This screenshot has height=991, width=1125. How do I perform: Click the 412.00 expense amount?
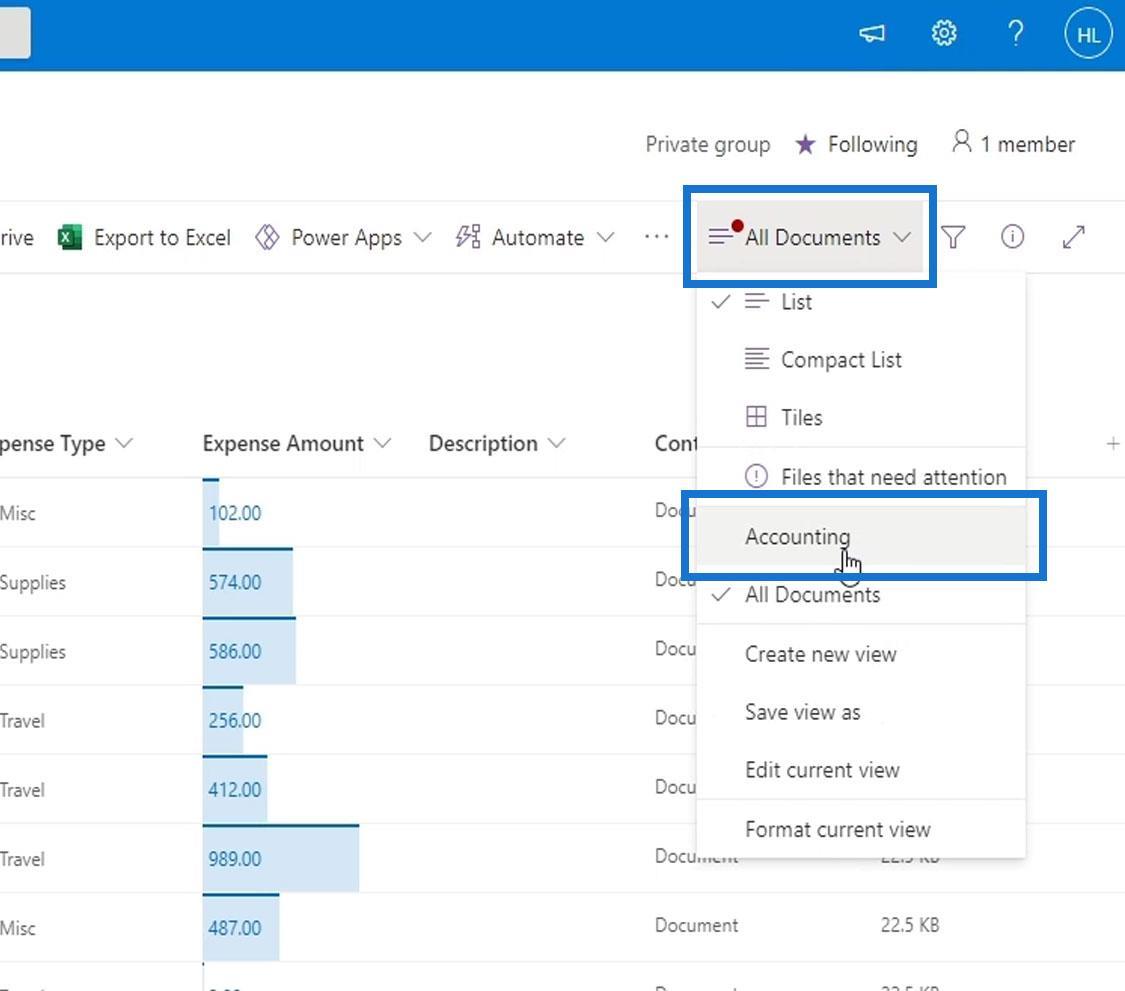[235, 790]
